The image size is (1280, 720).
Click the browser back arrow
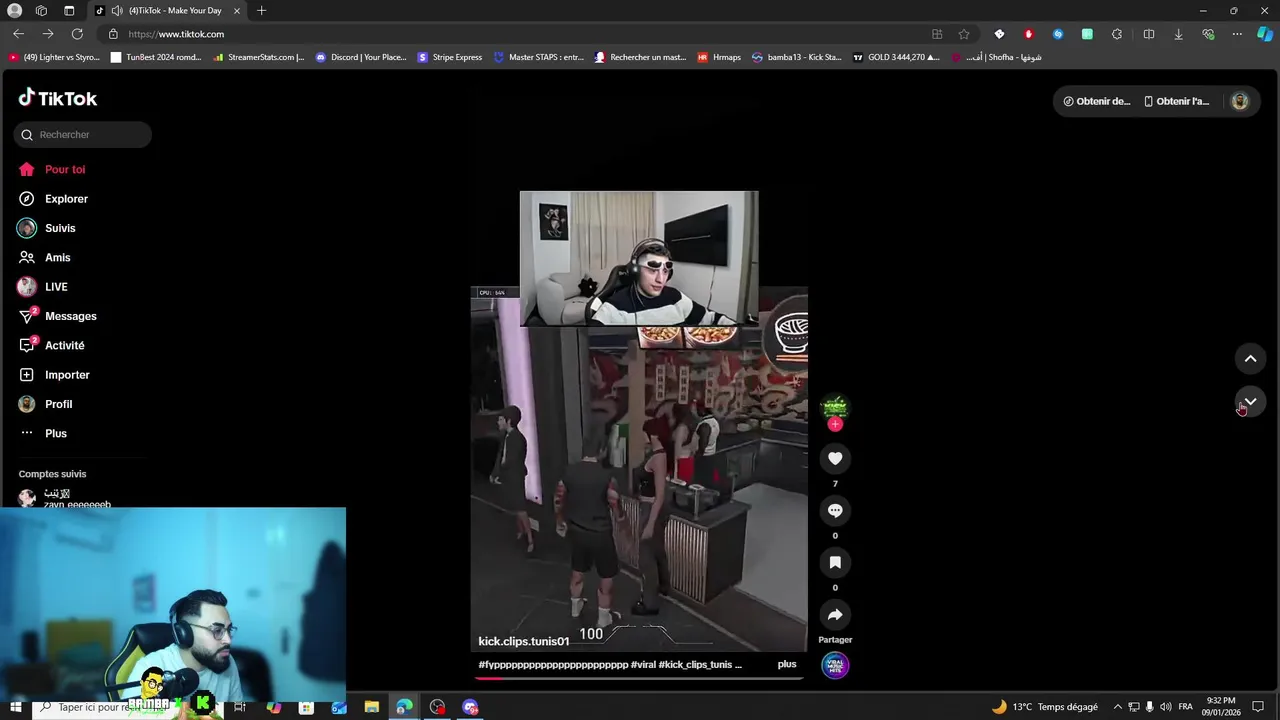[x=18, y=34]
